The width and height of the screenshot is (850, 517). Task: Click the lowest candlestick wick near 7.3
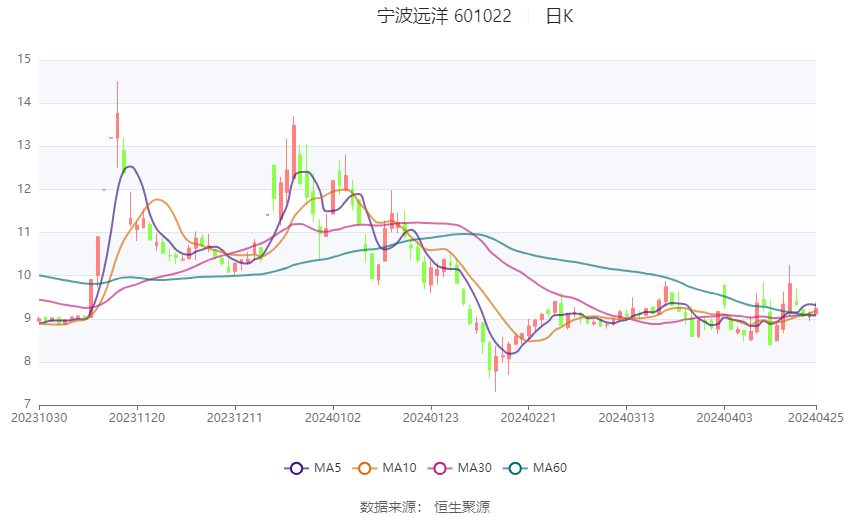(495, 364)
